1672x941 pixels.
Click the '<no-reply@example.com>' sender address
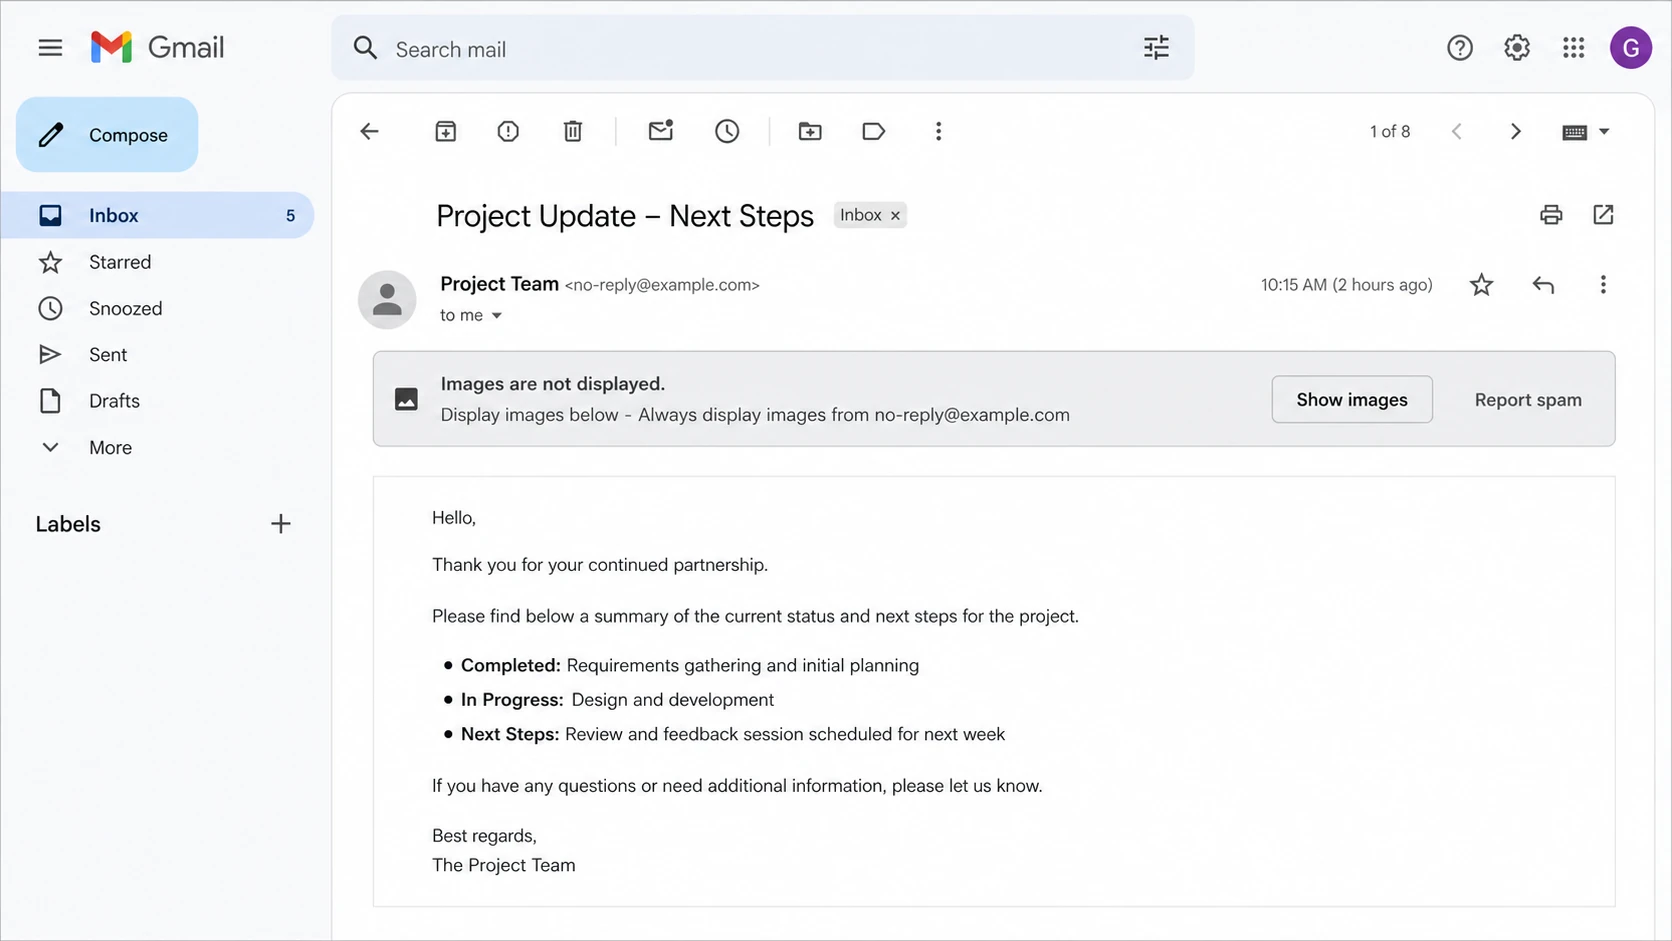pyautogui.click(x=662, y=285)
